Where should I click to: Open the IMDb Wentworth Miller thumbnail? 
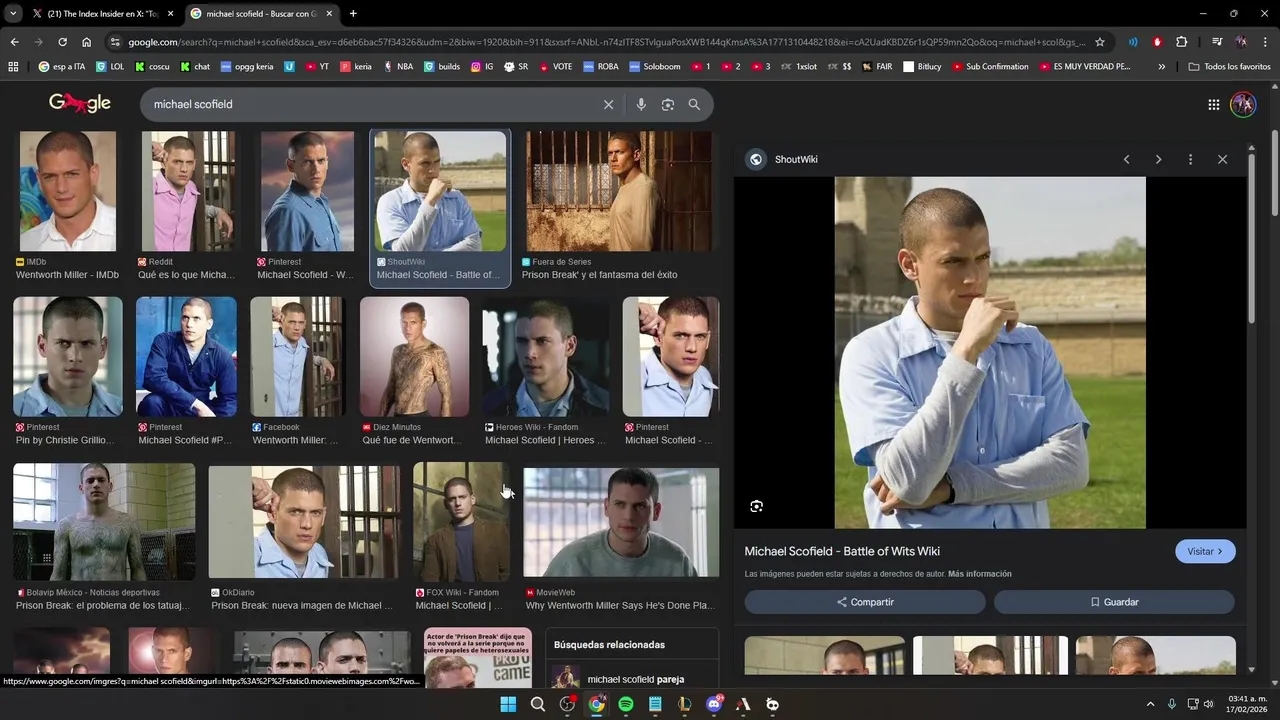pos(68,191)
